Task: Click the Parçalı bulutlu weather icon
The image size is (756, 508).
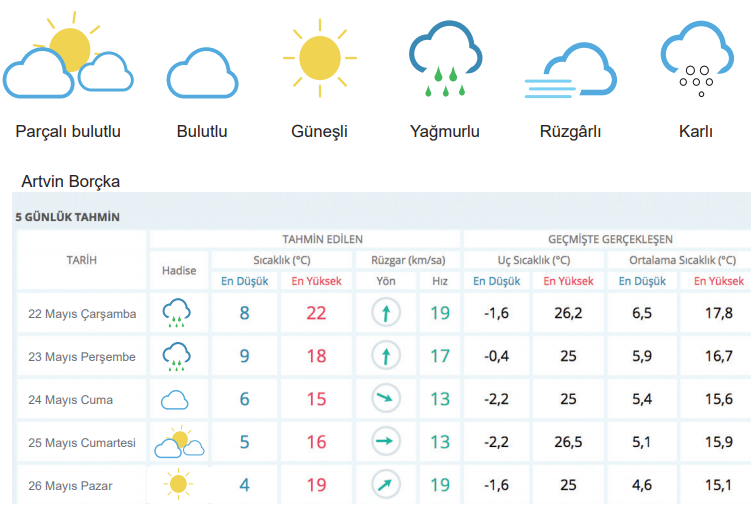Action: click(x=66, y=60)
